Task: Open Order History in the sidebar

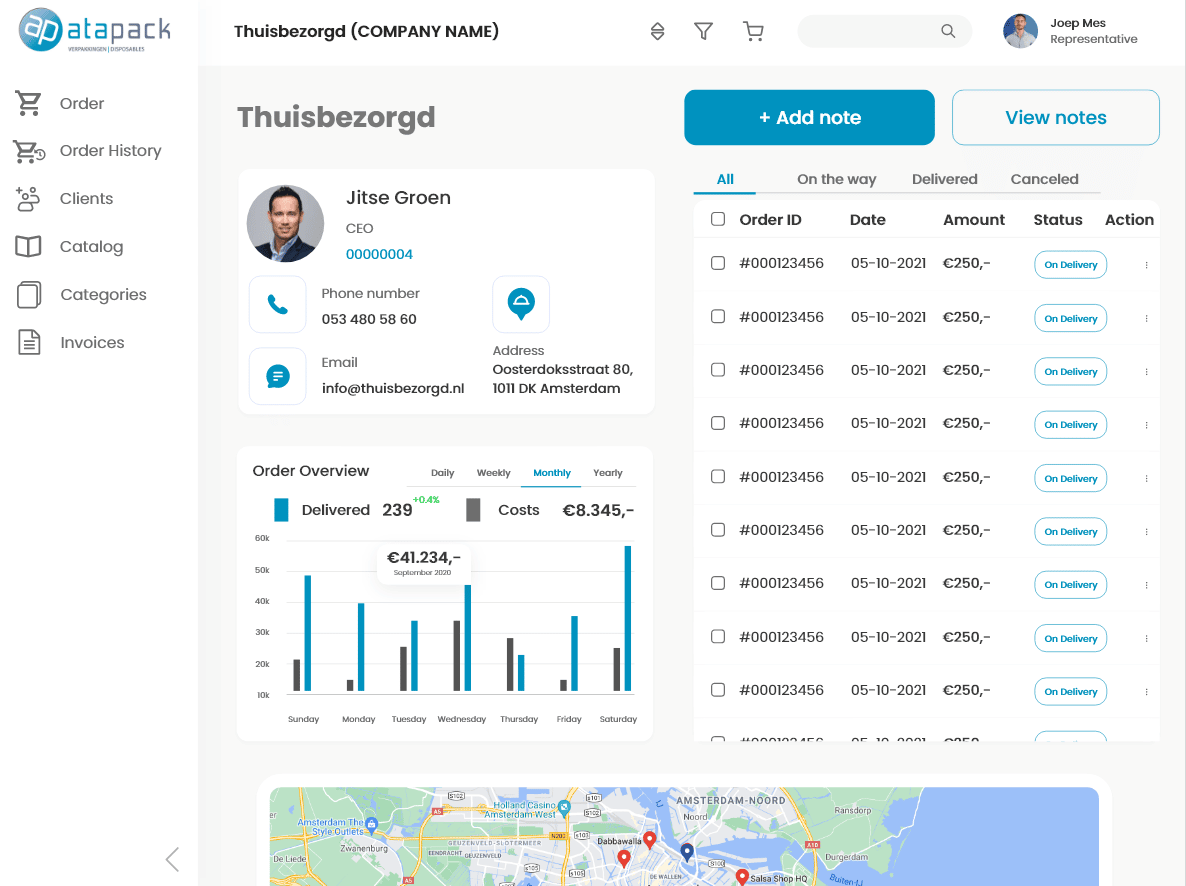Action: point(110,151)
